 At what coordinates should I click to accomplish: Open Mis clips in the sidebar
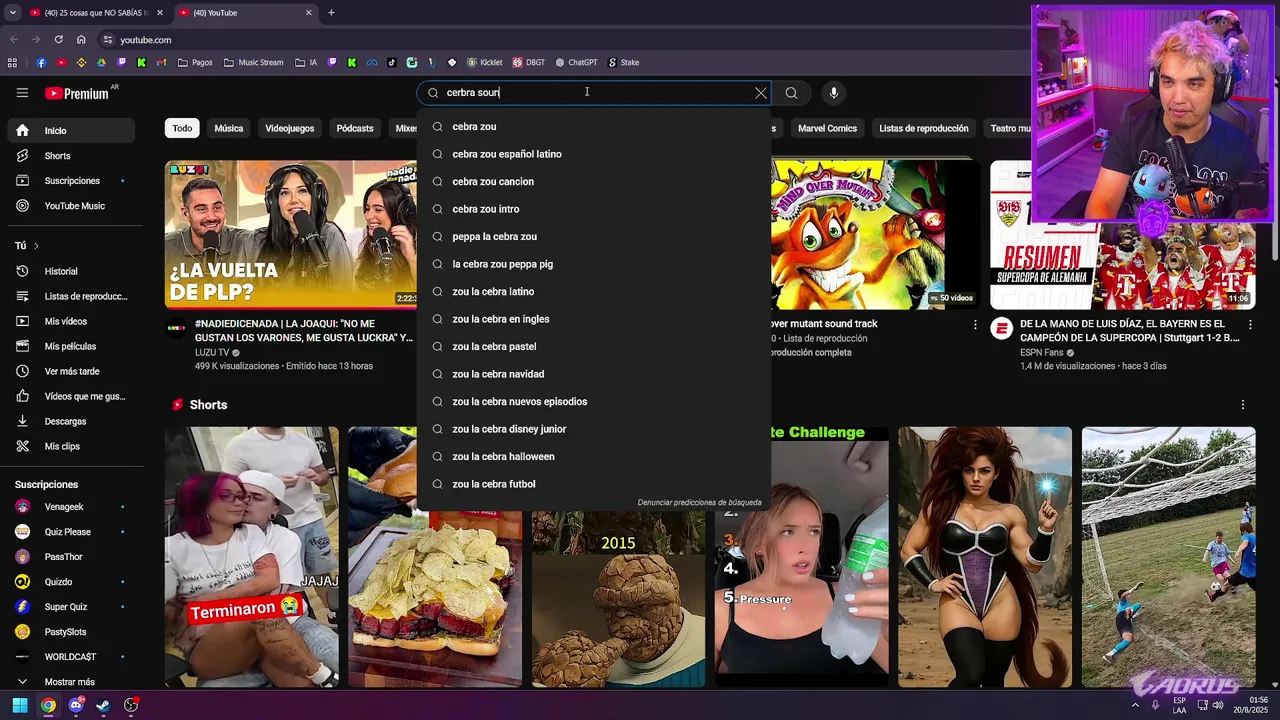71,446
